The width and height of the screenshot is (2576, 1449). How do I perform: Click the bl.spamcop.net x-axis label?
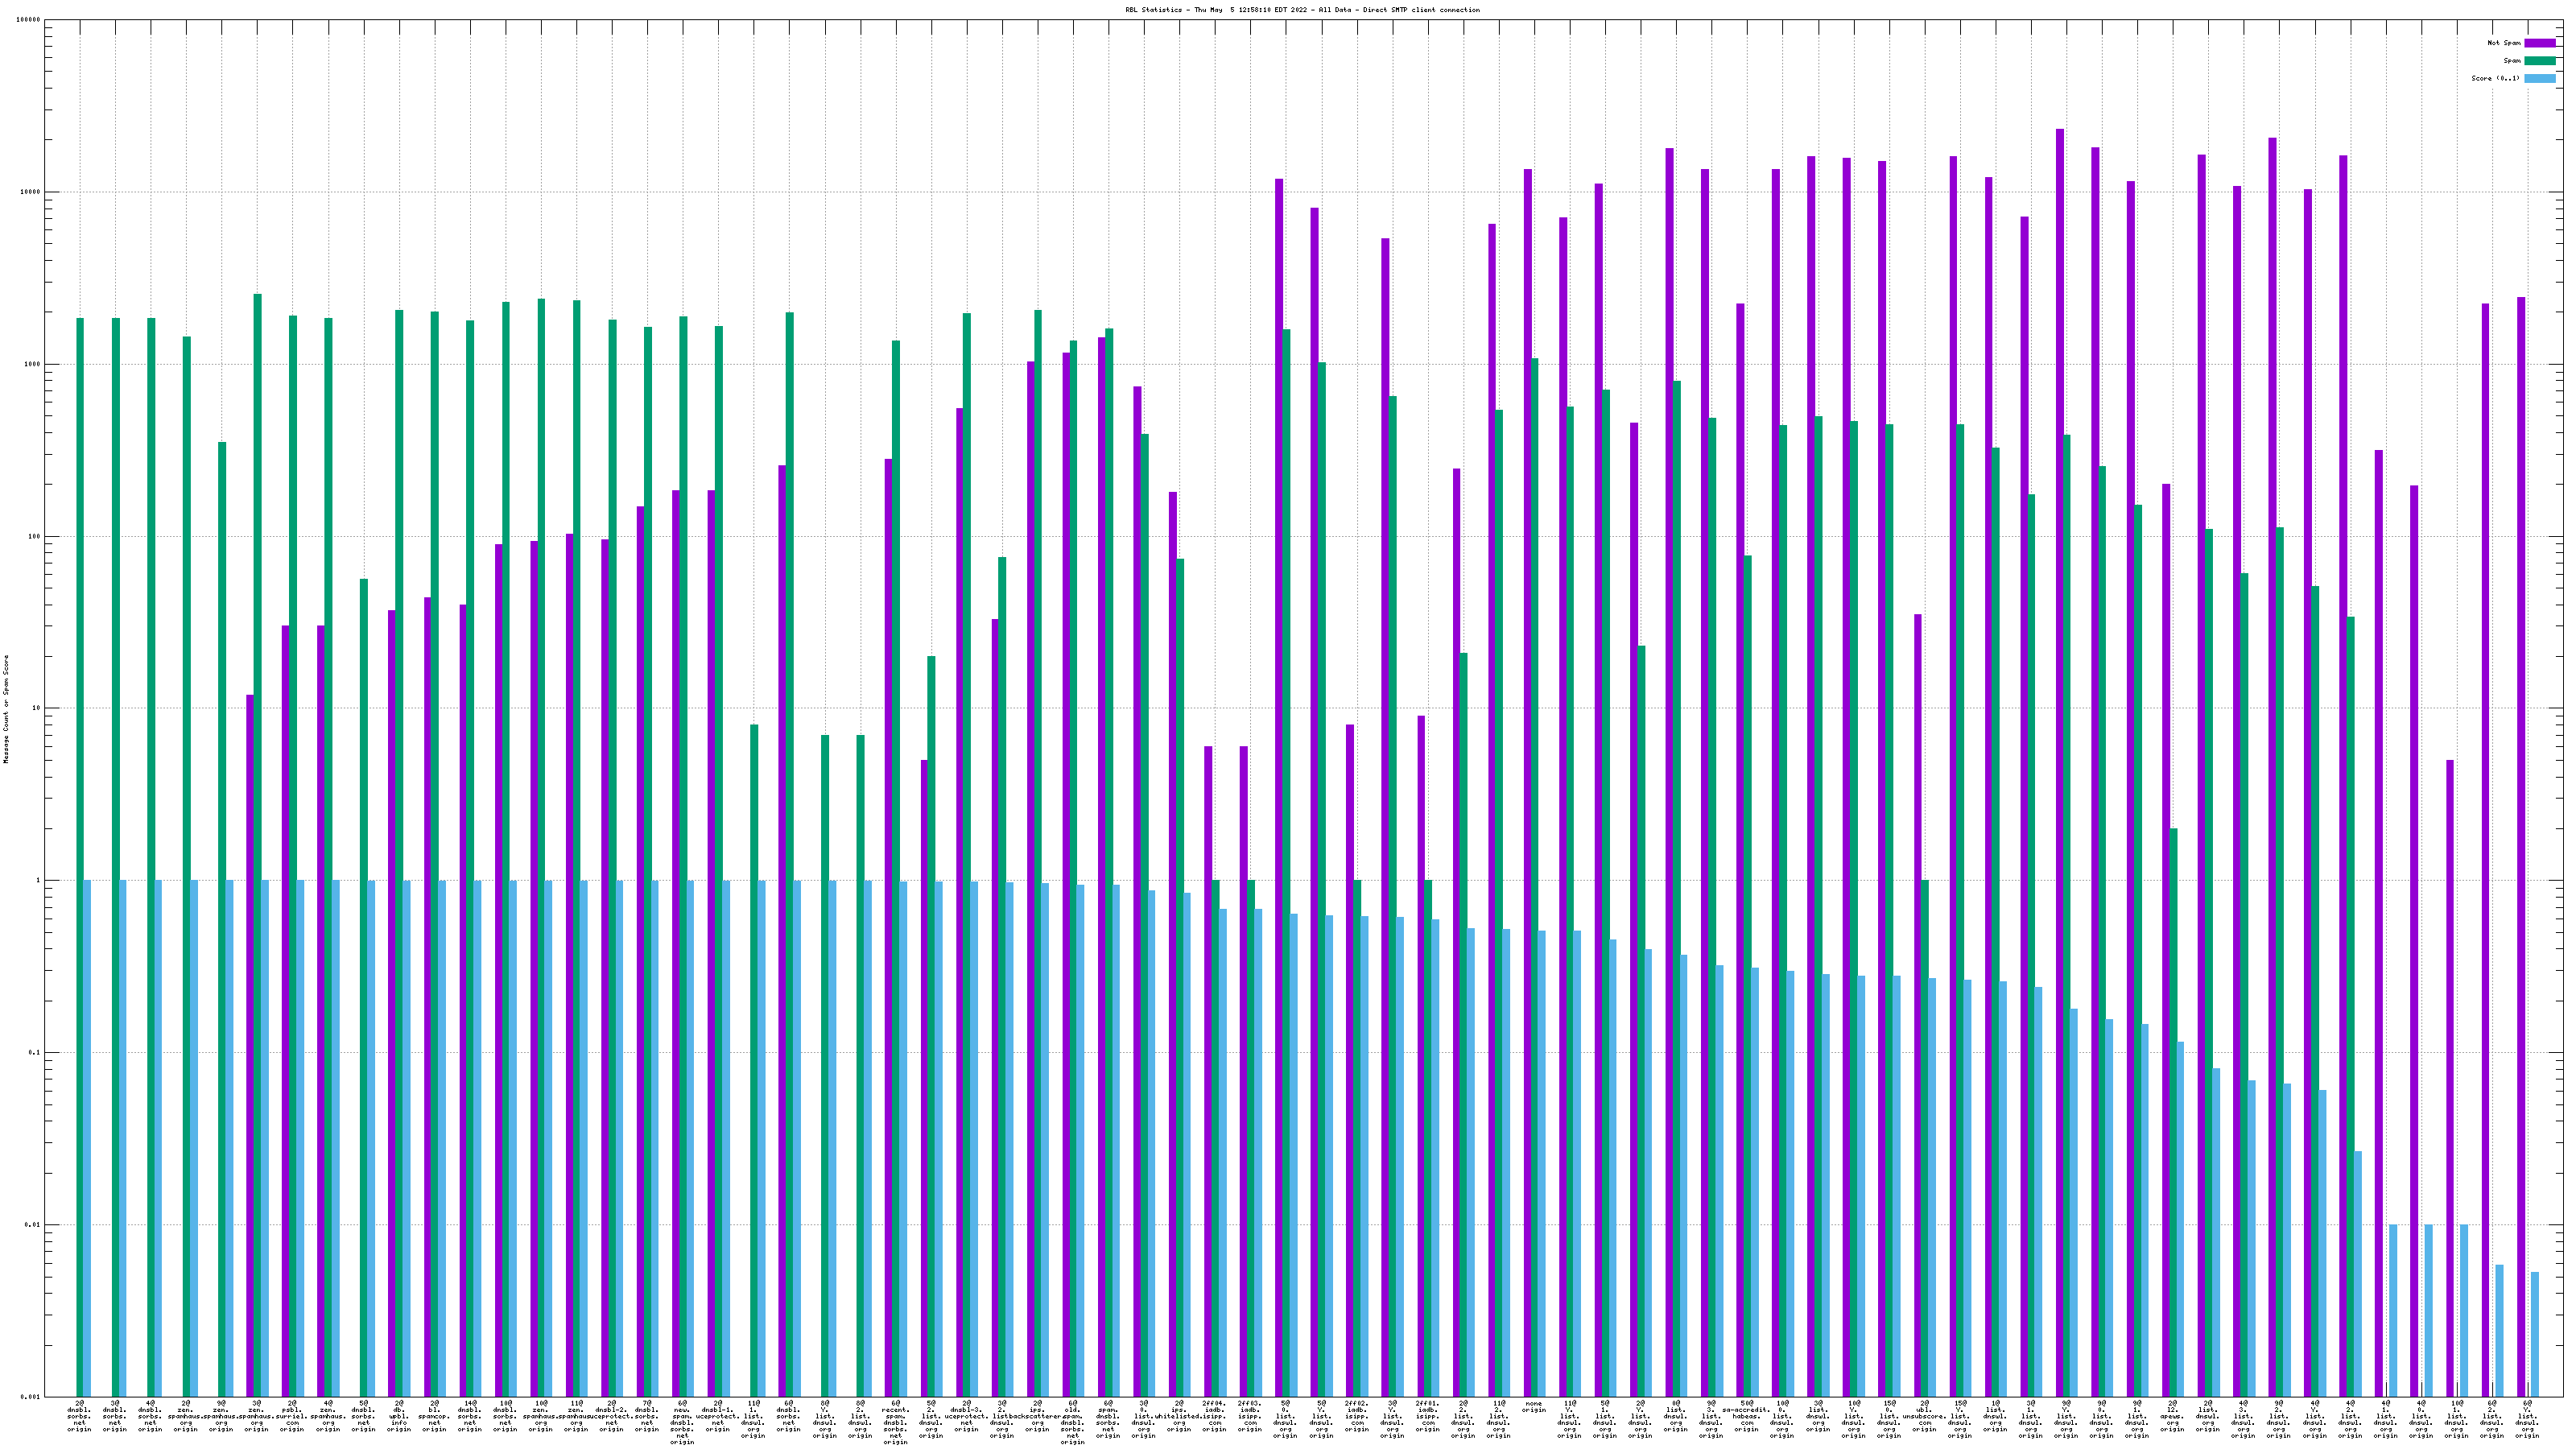(434, 1417)
